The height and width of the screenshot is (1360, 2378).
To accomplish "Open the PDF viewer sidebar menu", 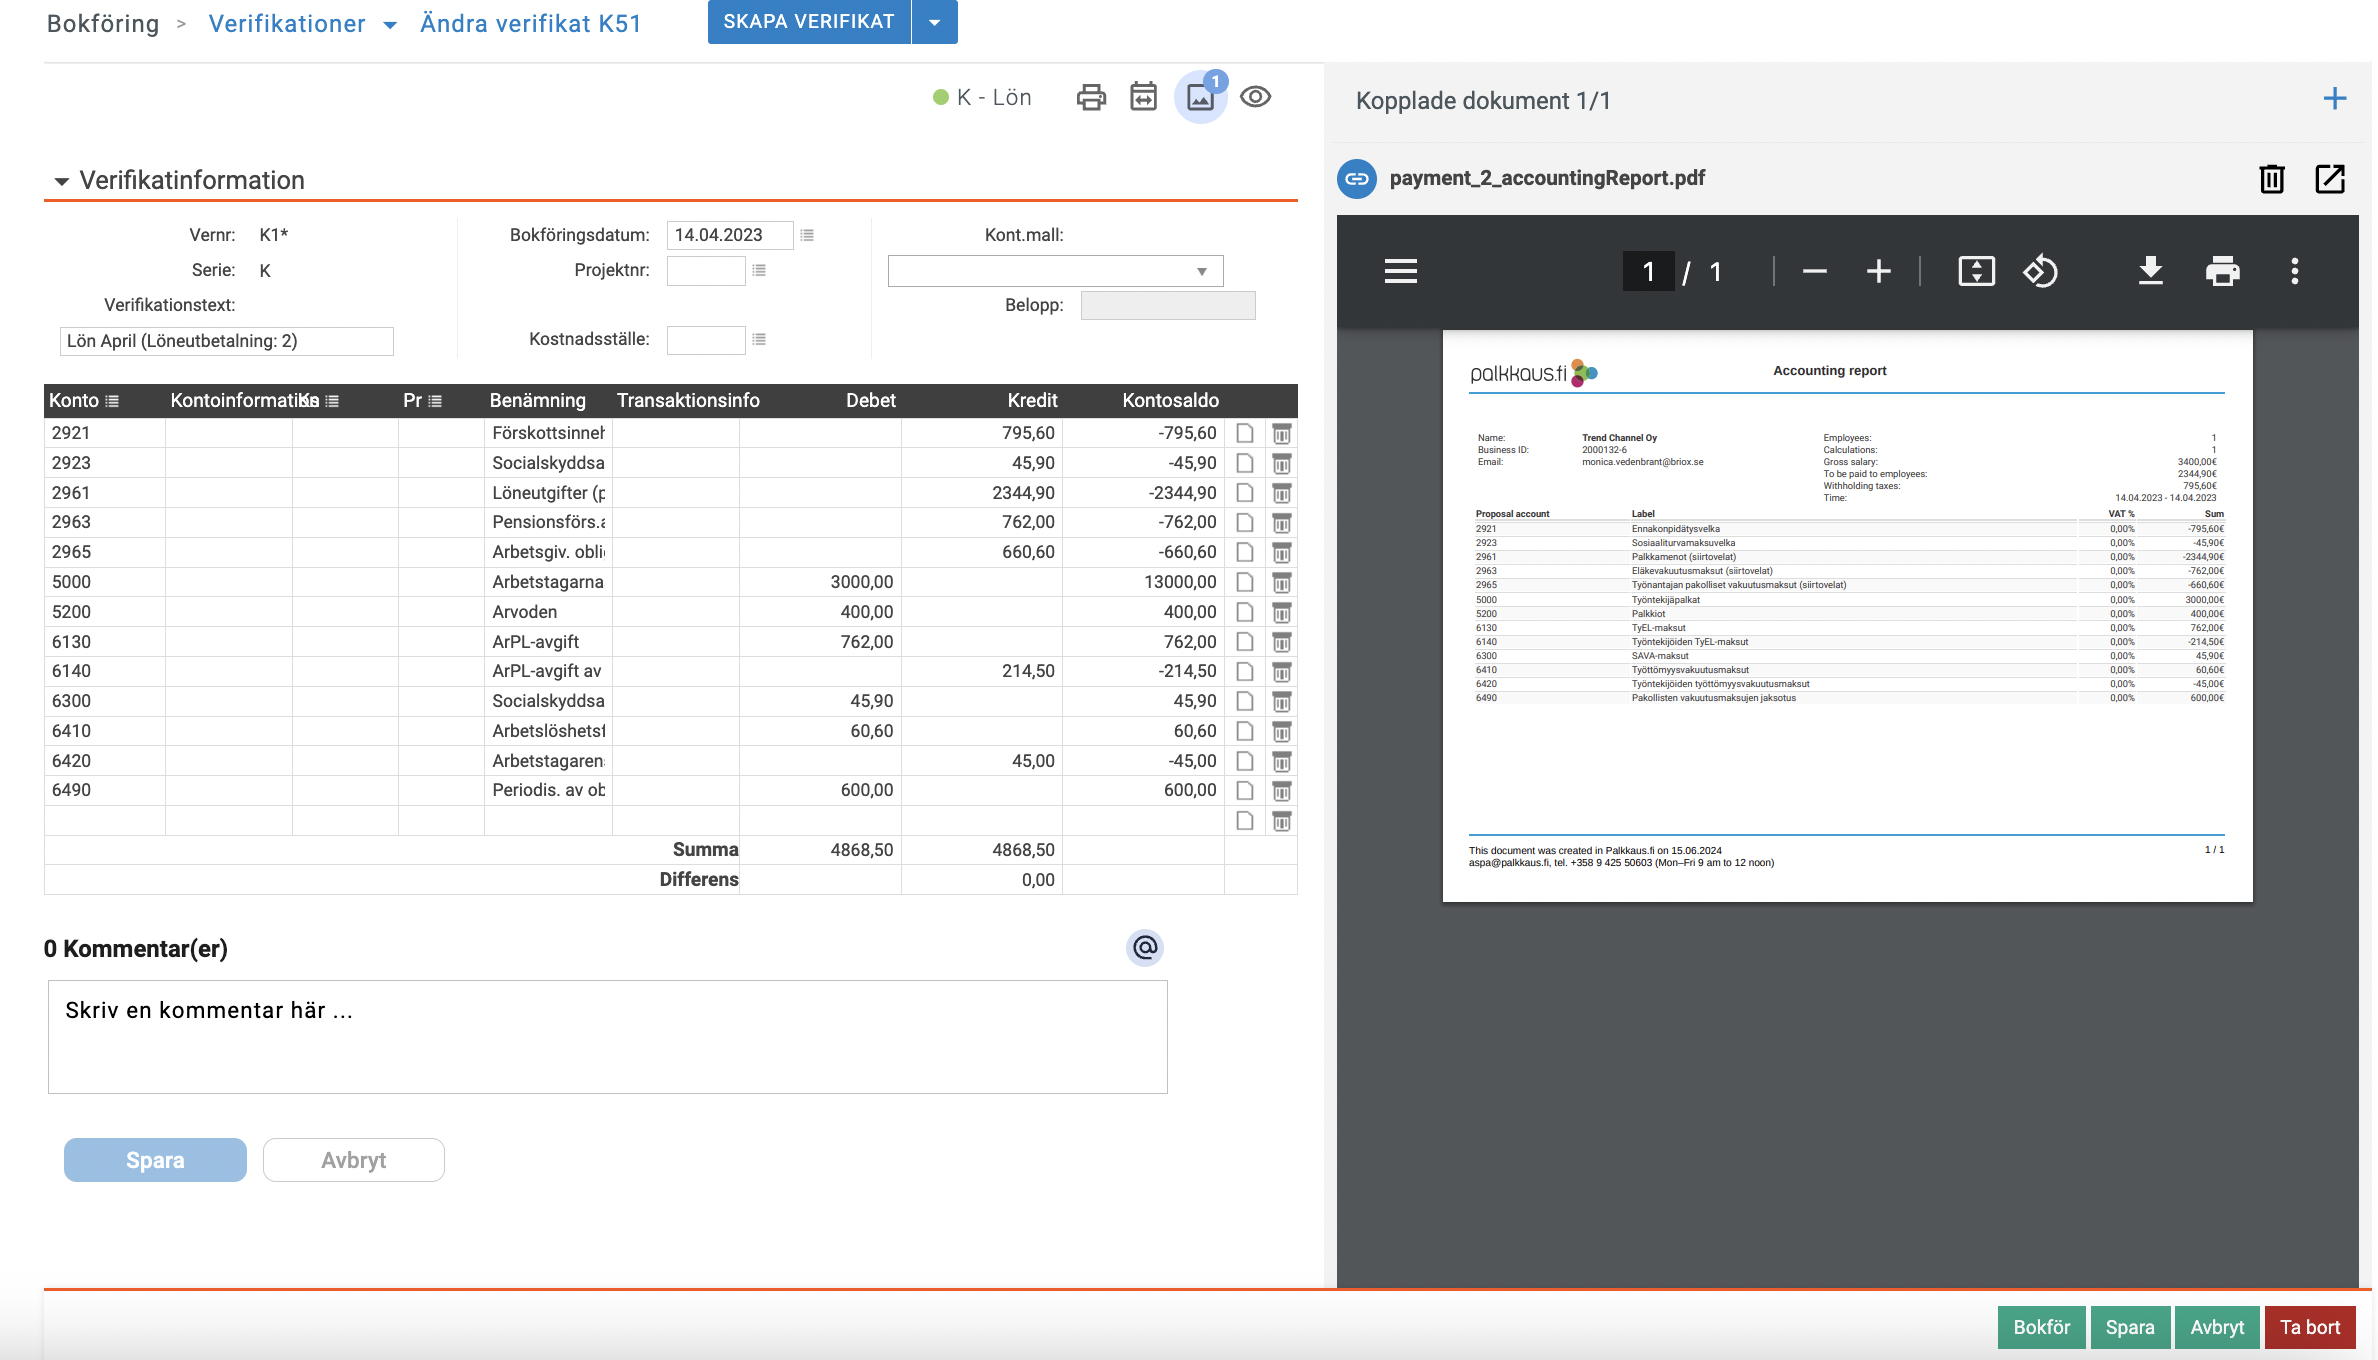I will click(x=1400, y=271).
